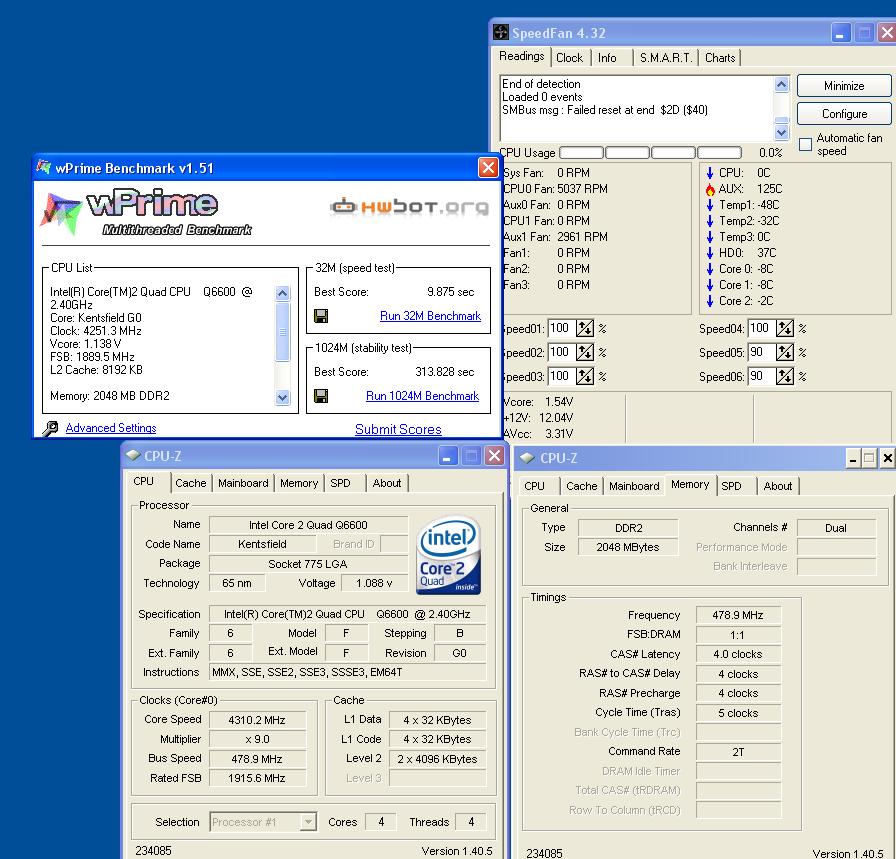Adjust the Speed04 spinner arrows
This screenshot has height=859, width=896.
785,328
